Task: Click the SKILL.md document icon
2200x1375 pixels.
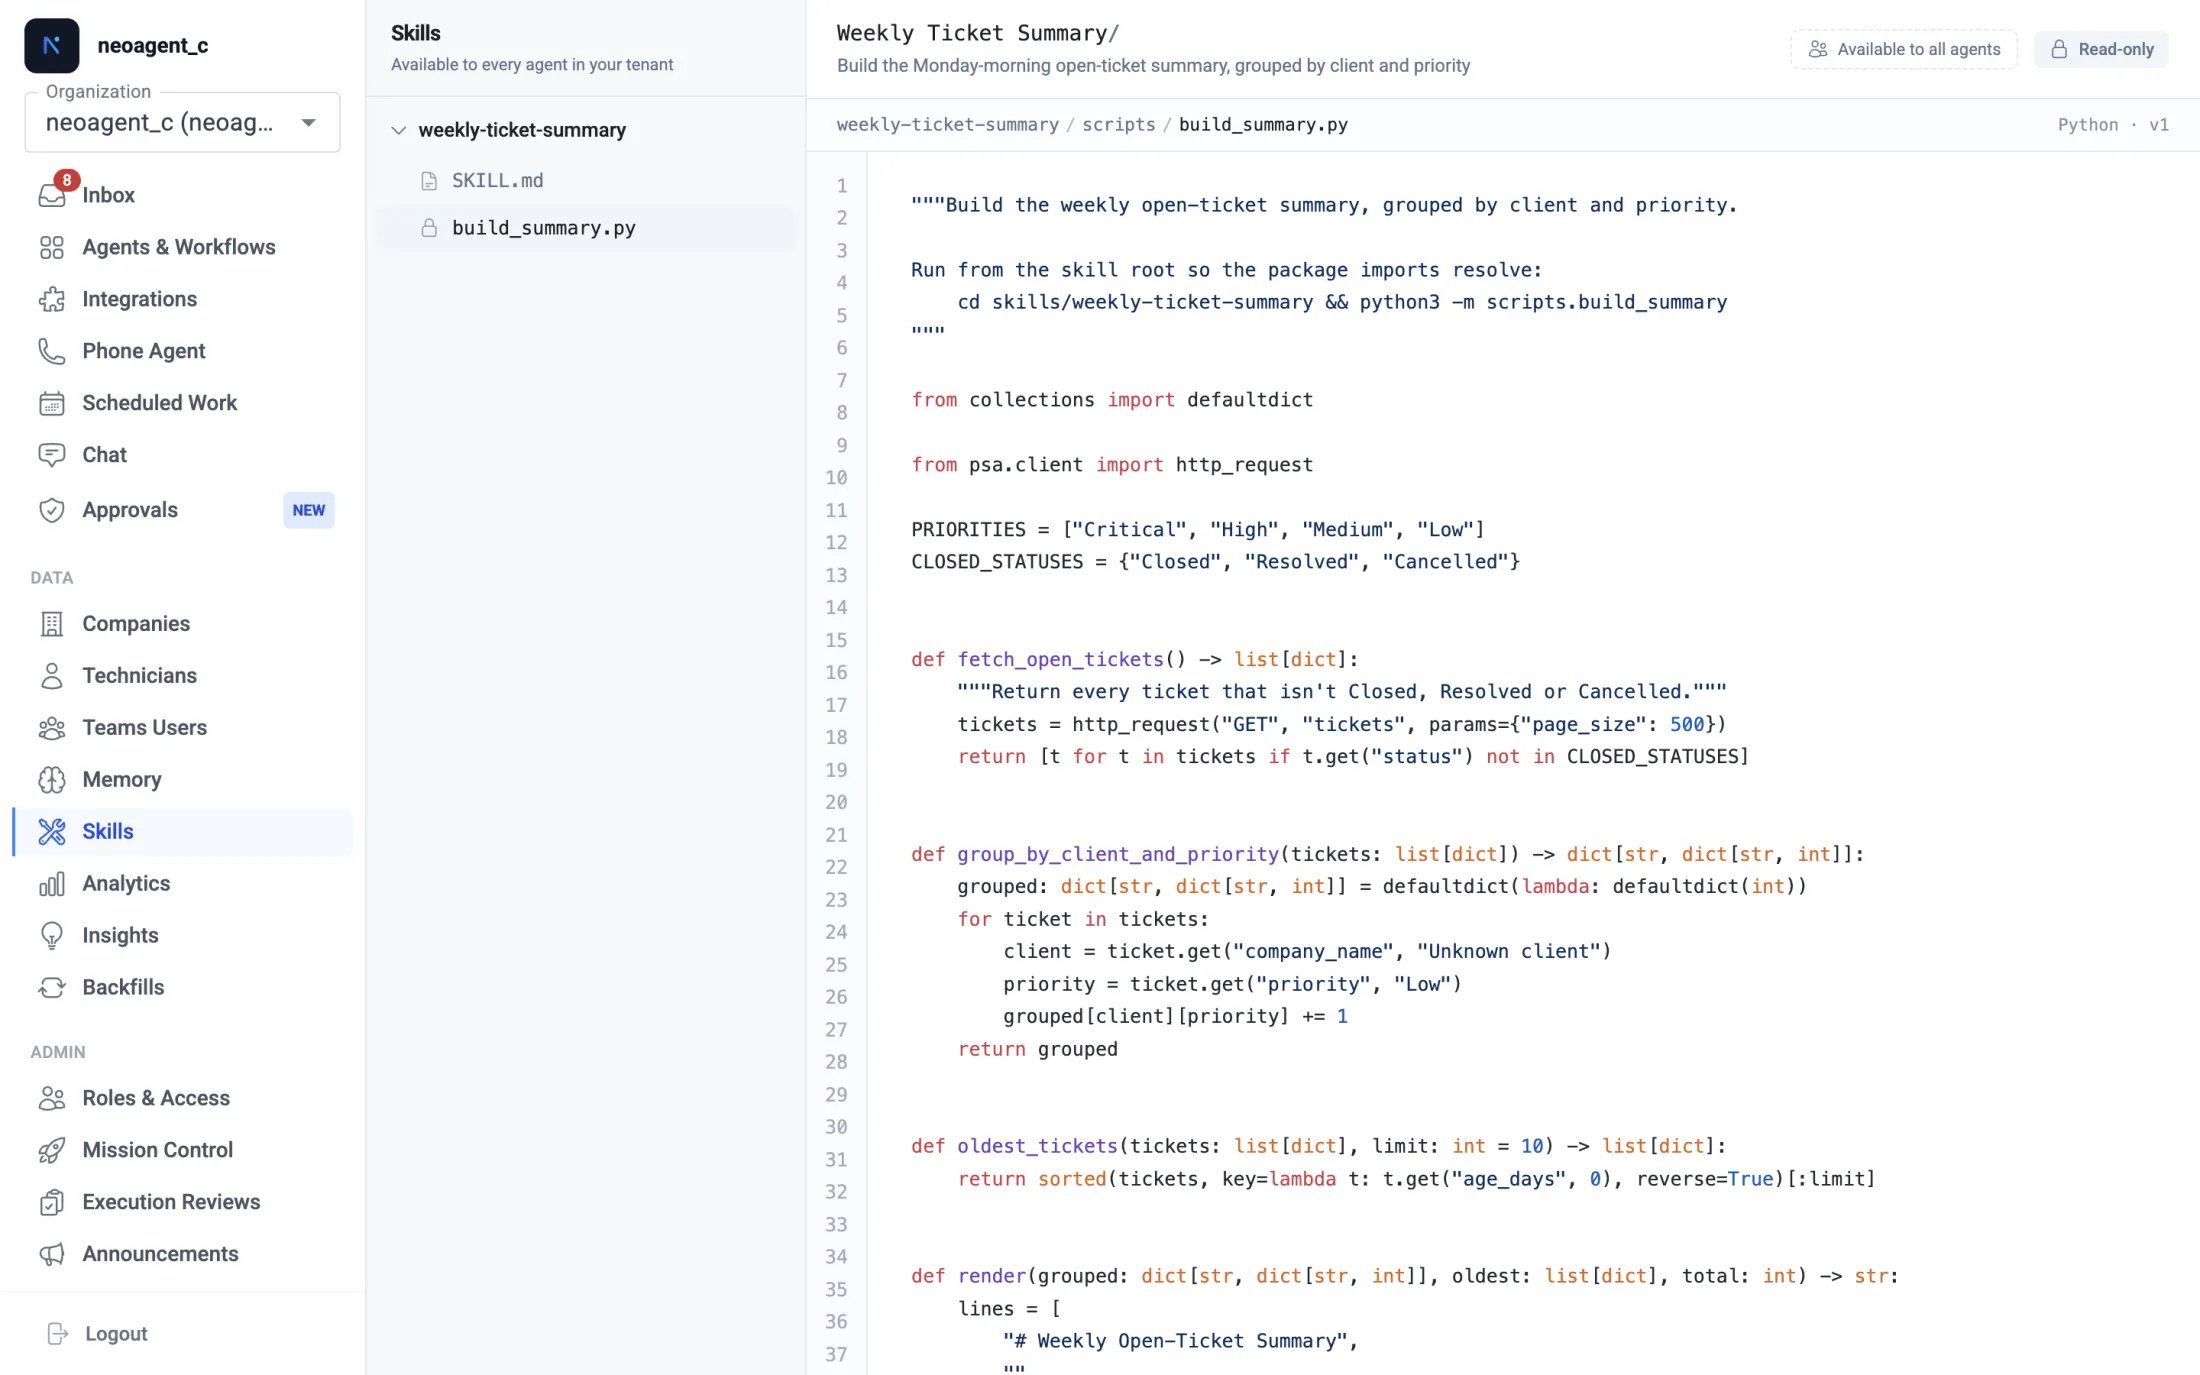Action: pos(429,181)
